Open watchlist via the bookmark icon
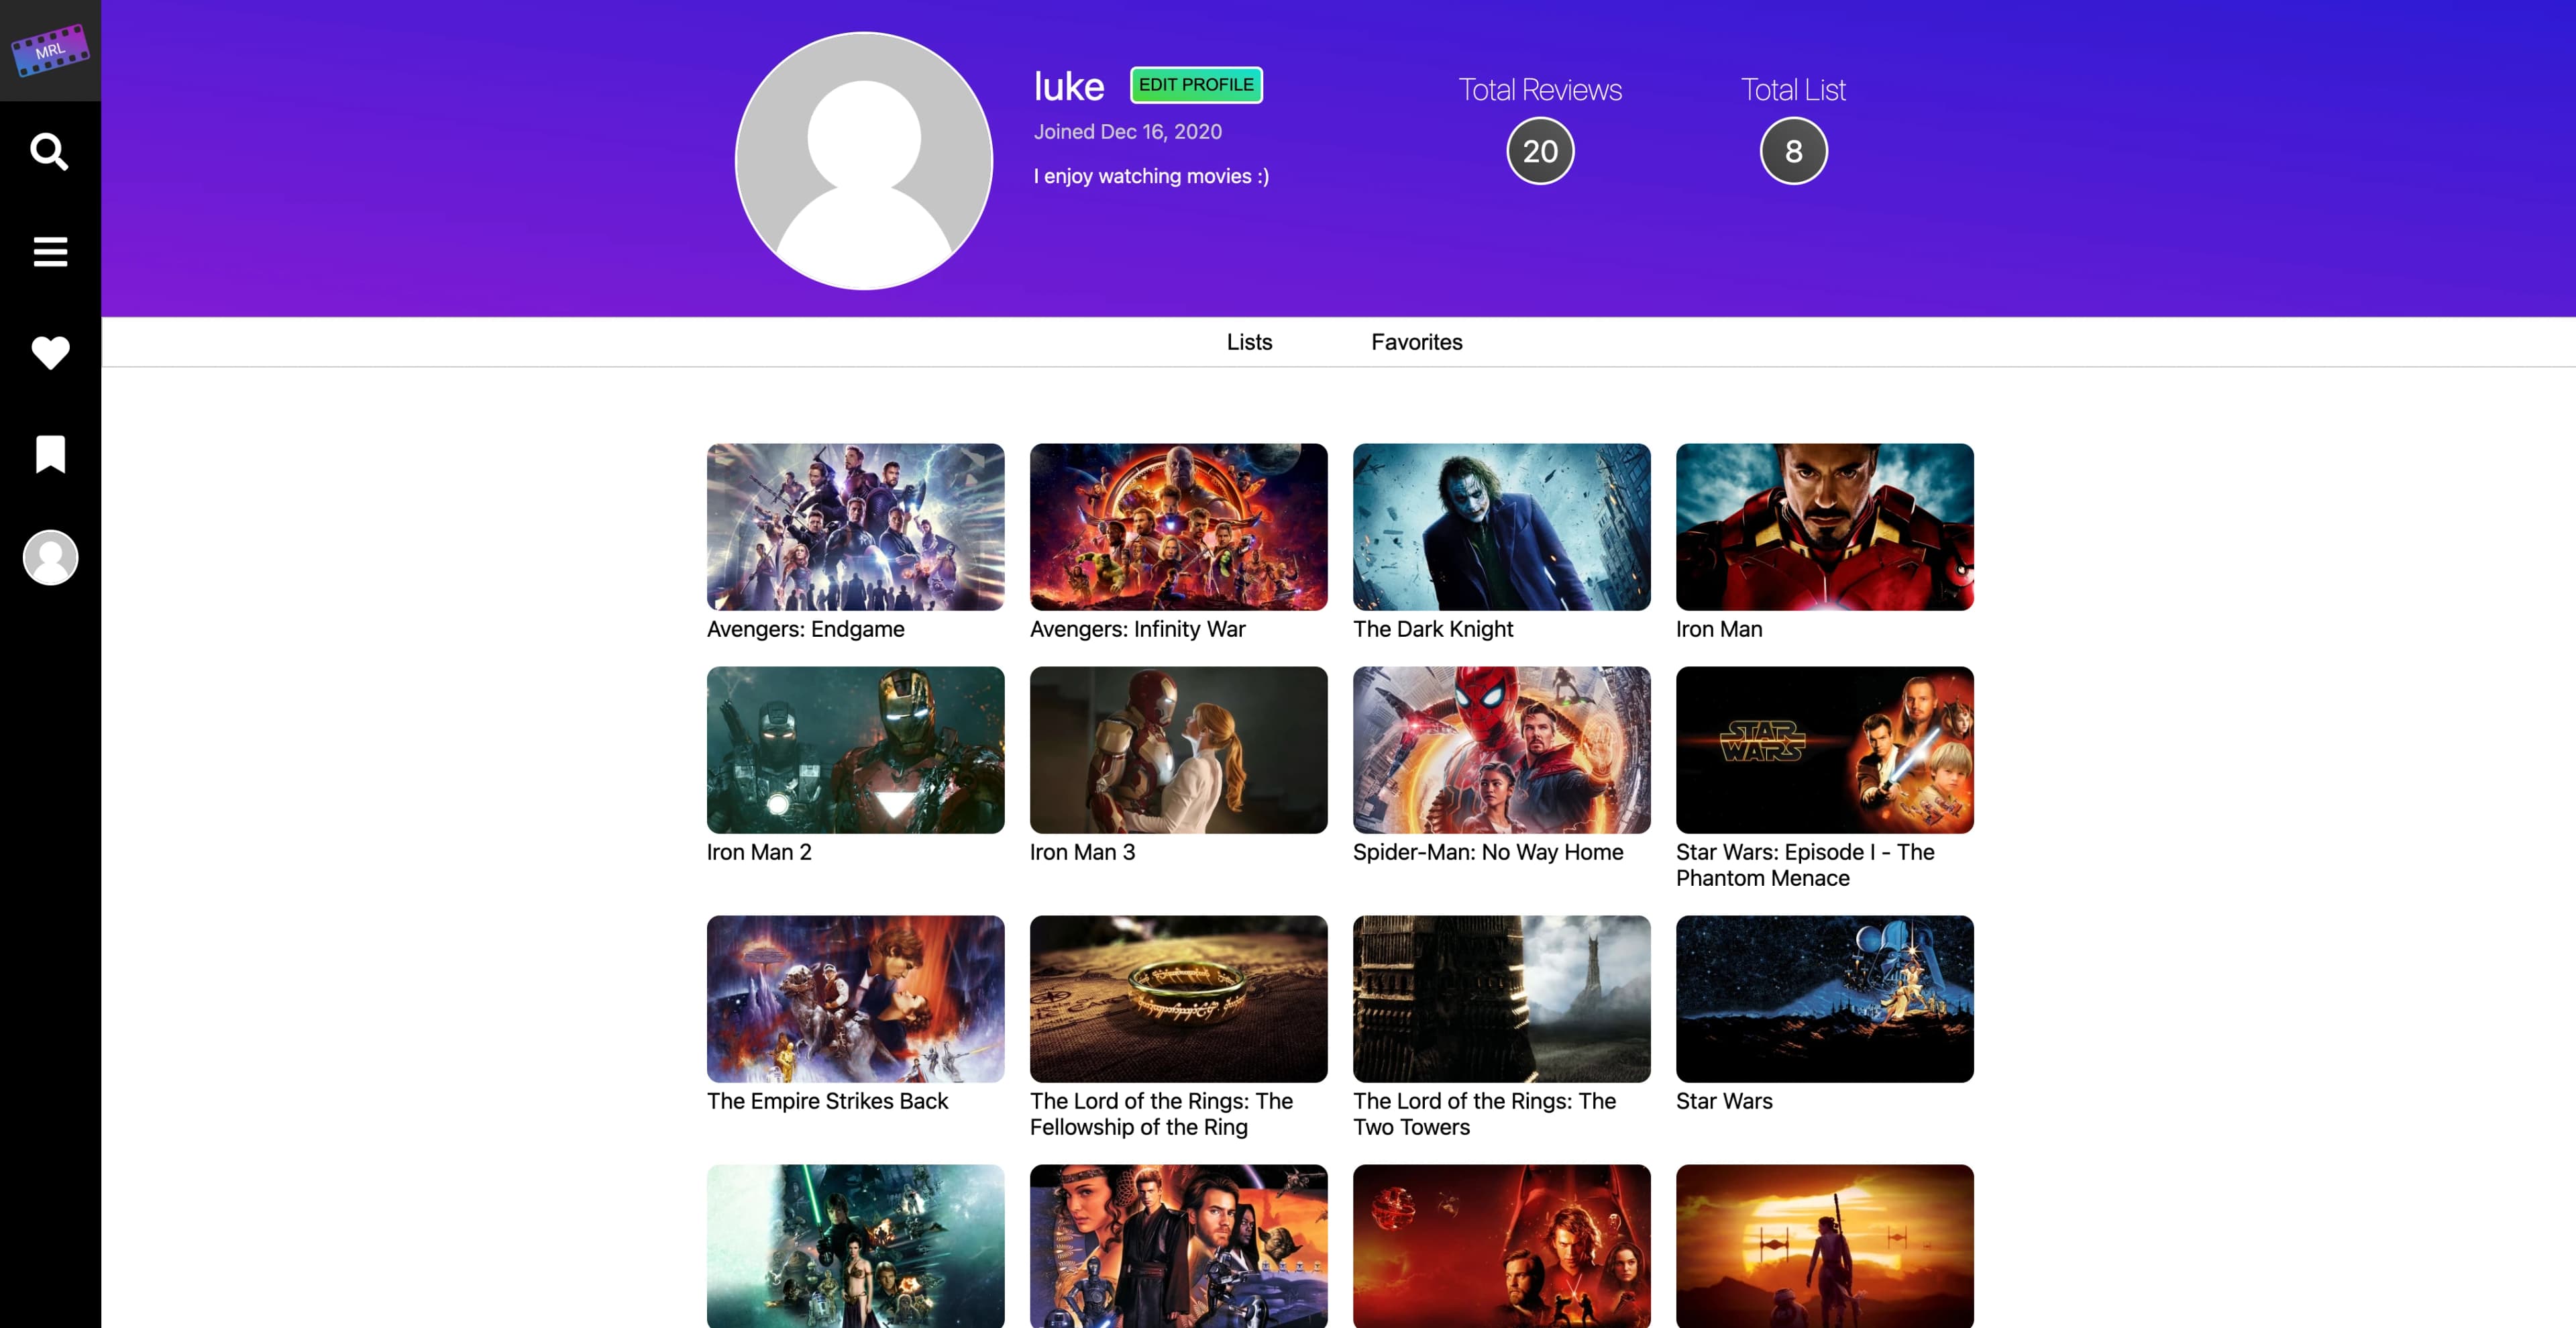The width and height of the screenshot is (2576, 1328). (50, 454)
